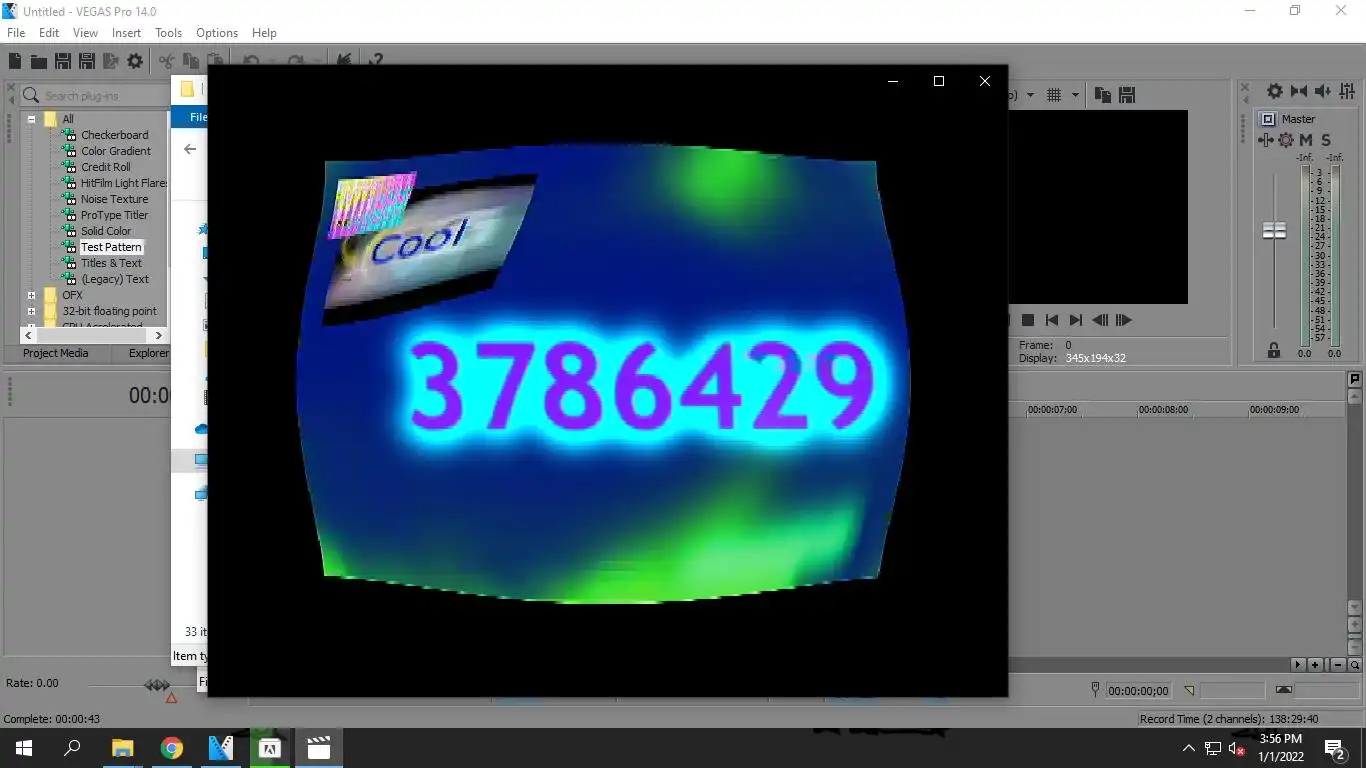Screen dimensions: 1366x768
Task: Toggle Mute on the Master bus
Action: [x=1306, y=140]
